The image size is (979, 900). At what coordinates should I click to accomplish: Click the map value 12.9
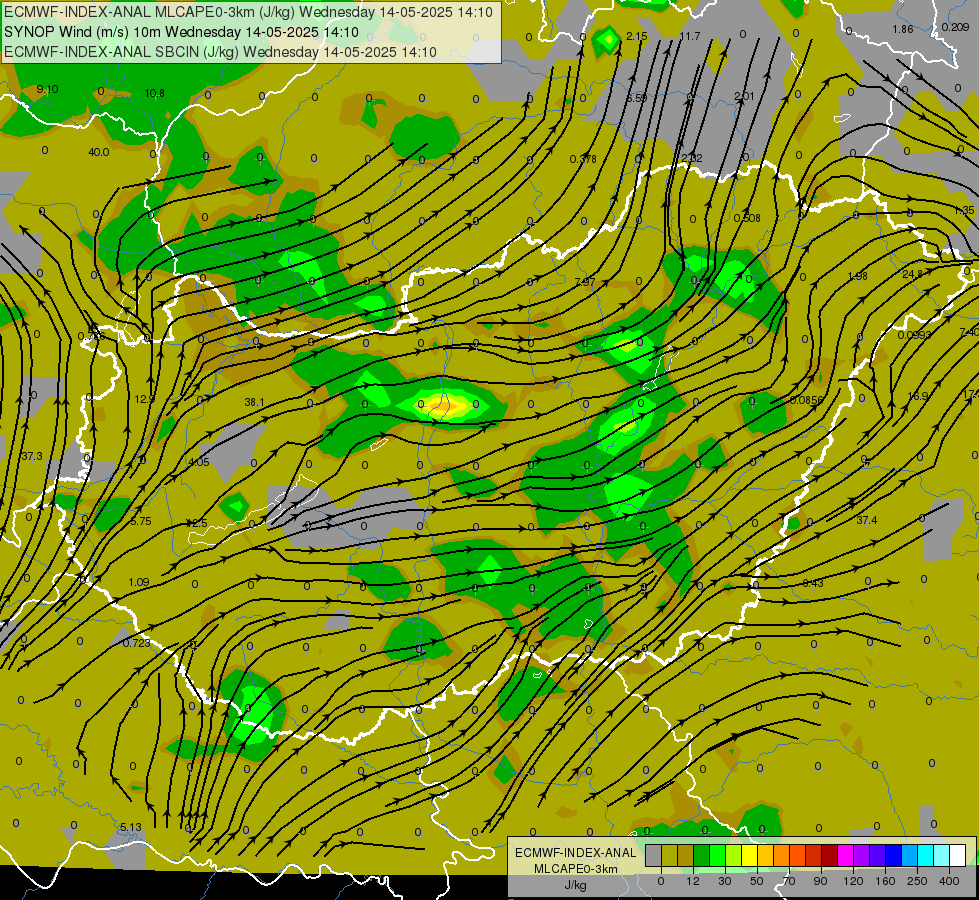click(144, 399)
